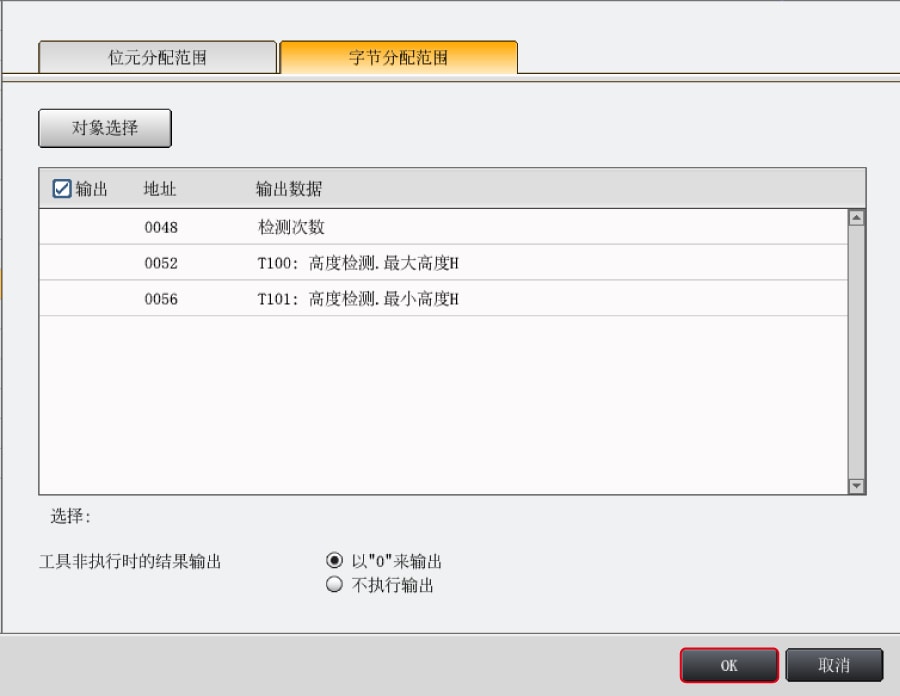Toggle the 输出 header checkbox
The image size is (900, 696).
62,189
